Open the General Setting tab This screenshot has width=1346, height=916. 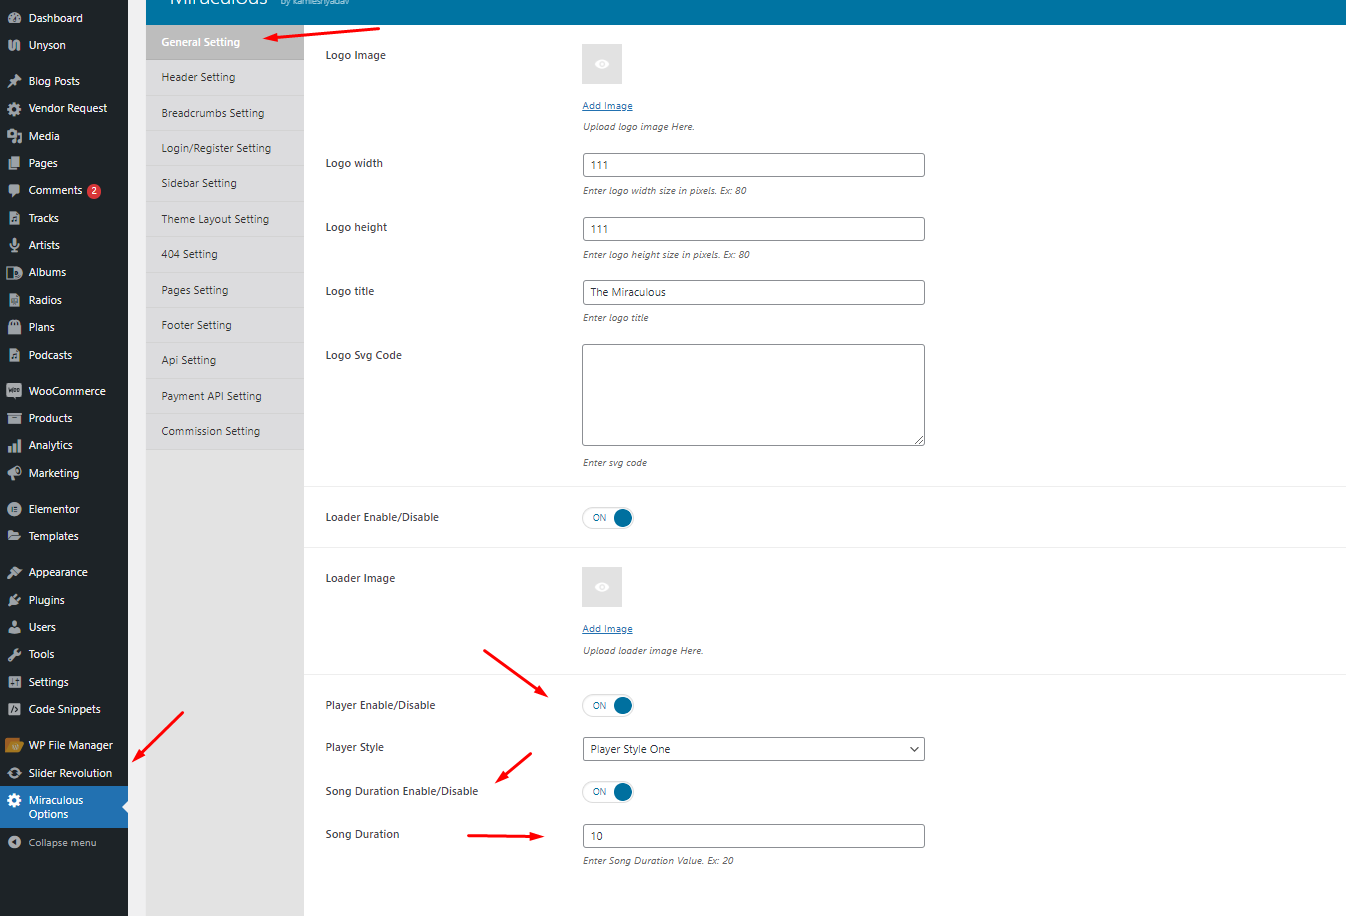225,42
